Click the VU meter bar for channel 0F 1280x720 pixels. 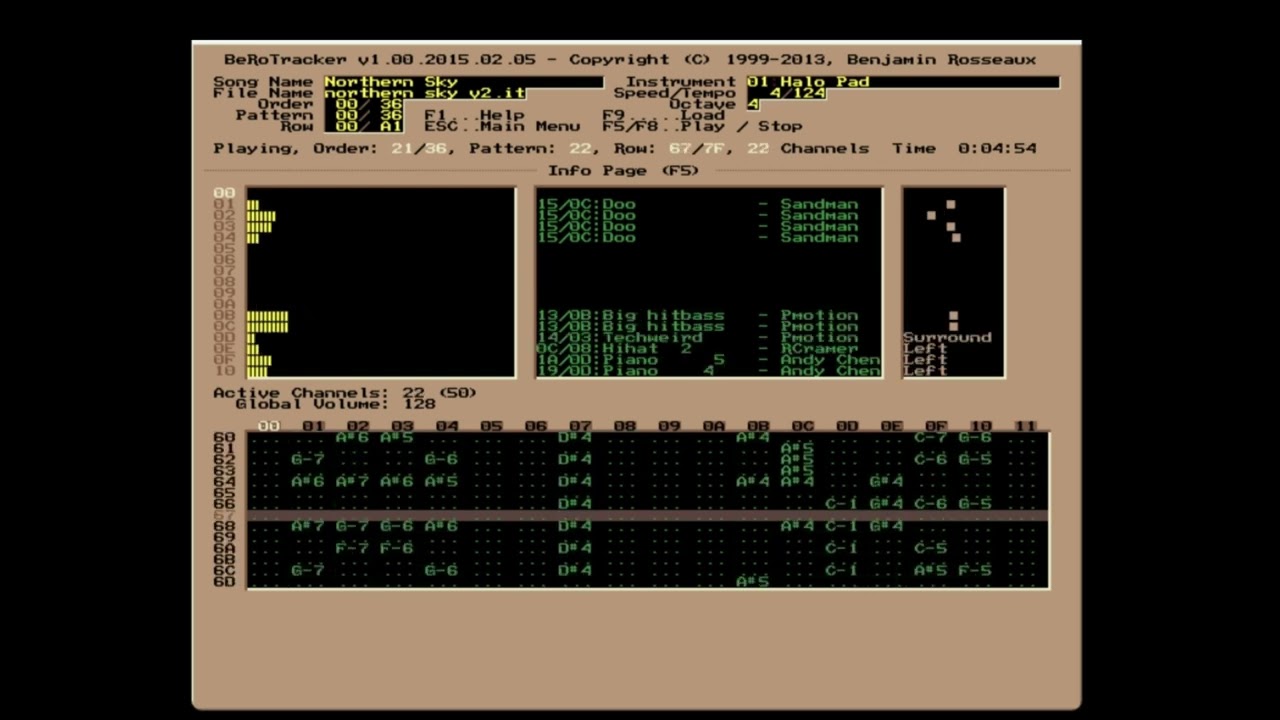coord(259,360)
